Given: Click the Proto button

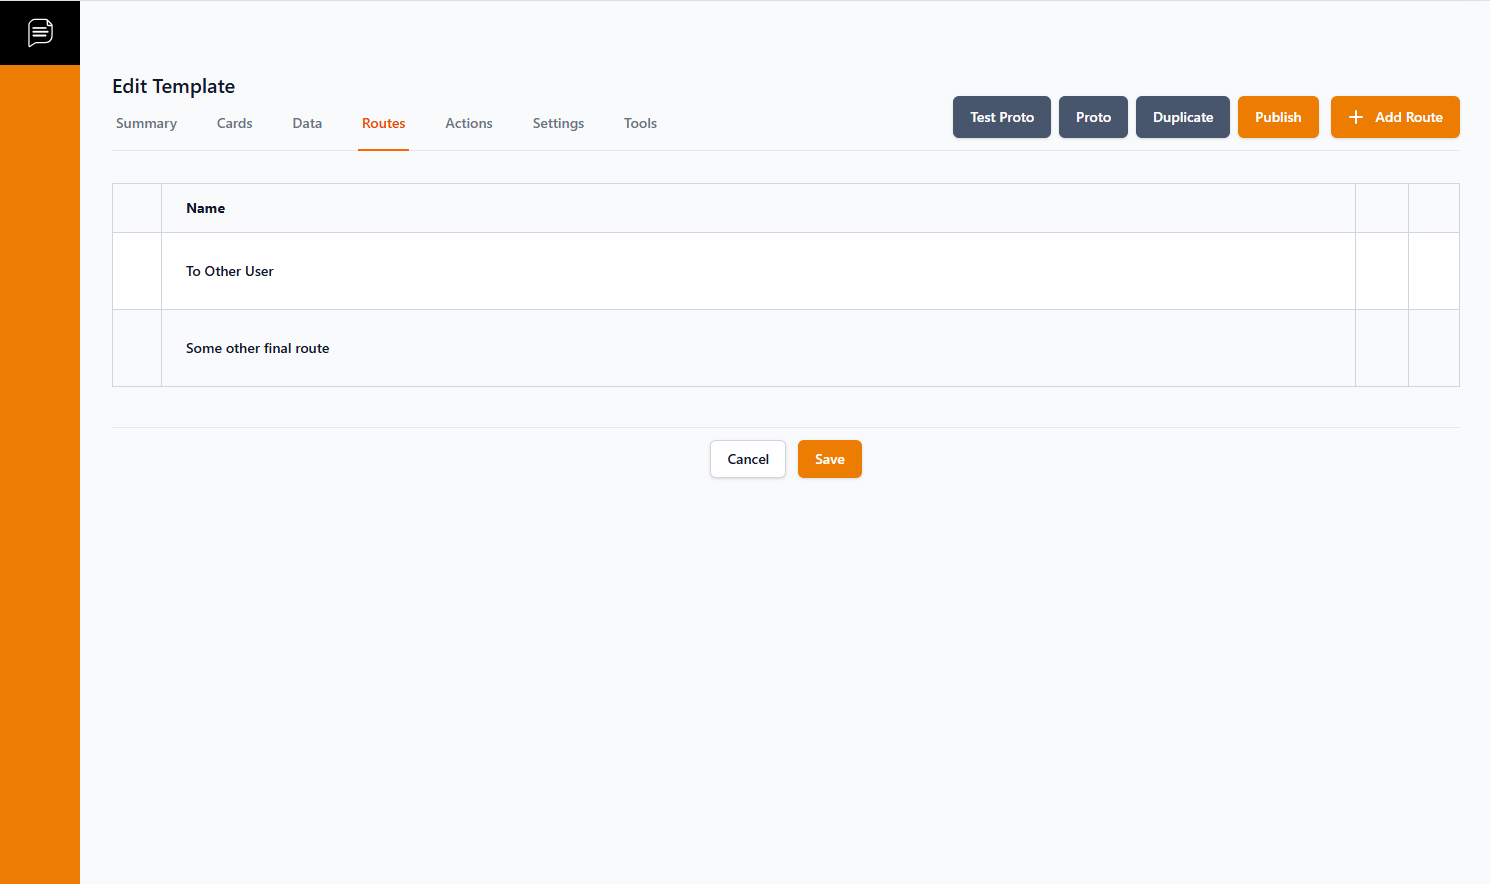Looking at the screenshot, I should (1093, 117).
